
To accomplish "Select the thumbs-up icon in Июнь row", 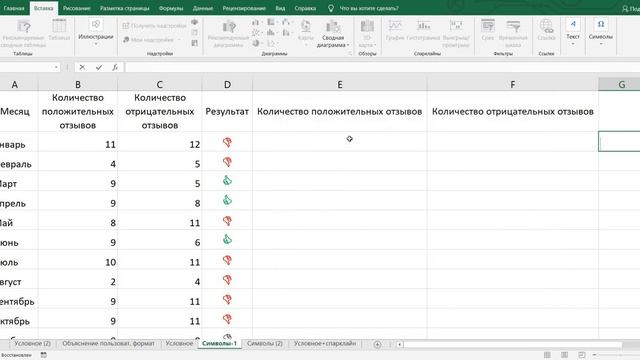I will (x=227, y=240).
